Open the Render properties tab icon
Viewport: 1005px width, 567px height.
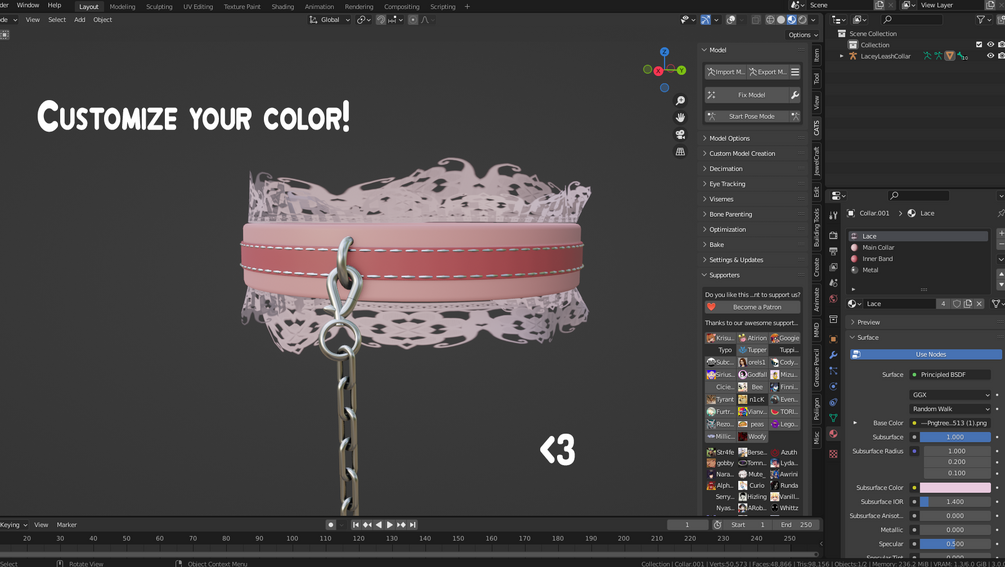(x=833, y=235)
